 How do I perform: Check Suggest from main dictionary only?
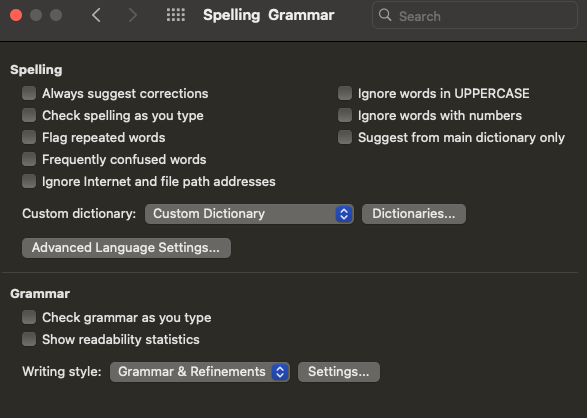click(x=345, y=137)
